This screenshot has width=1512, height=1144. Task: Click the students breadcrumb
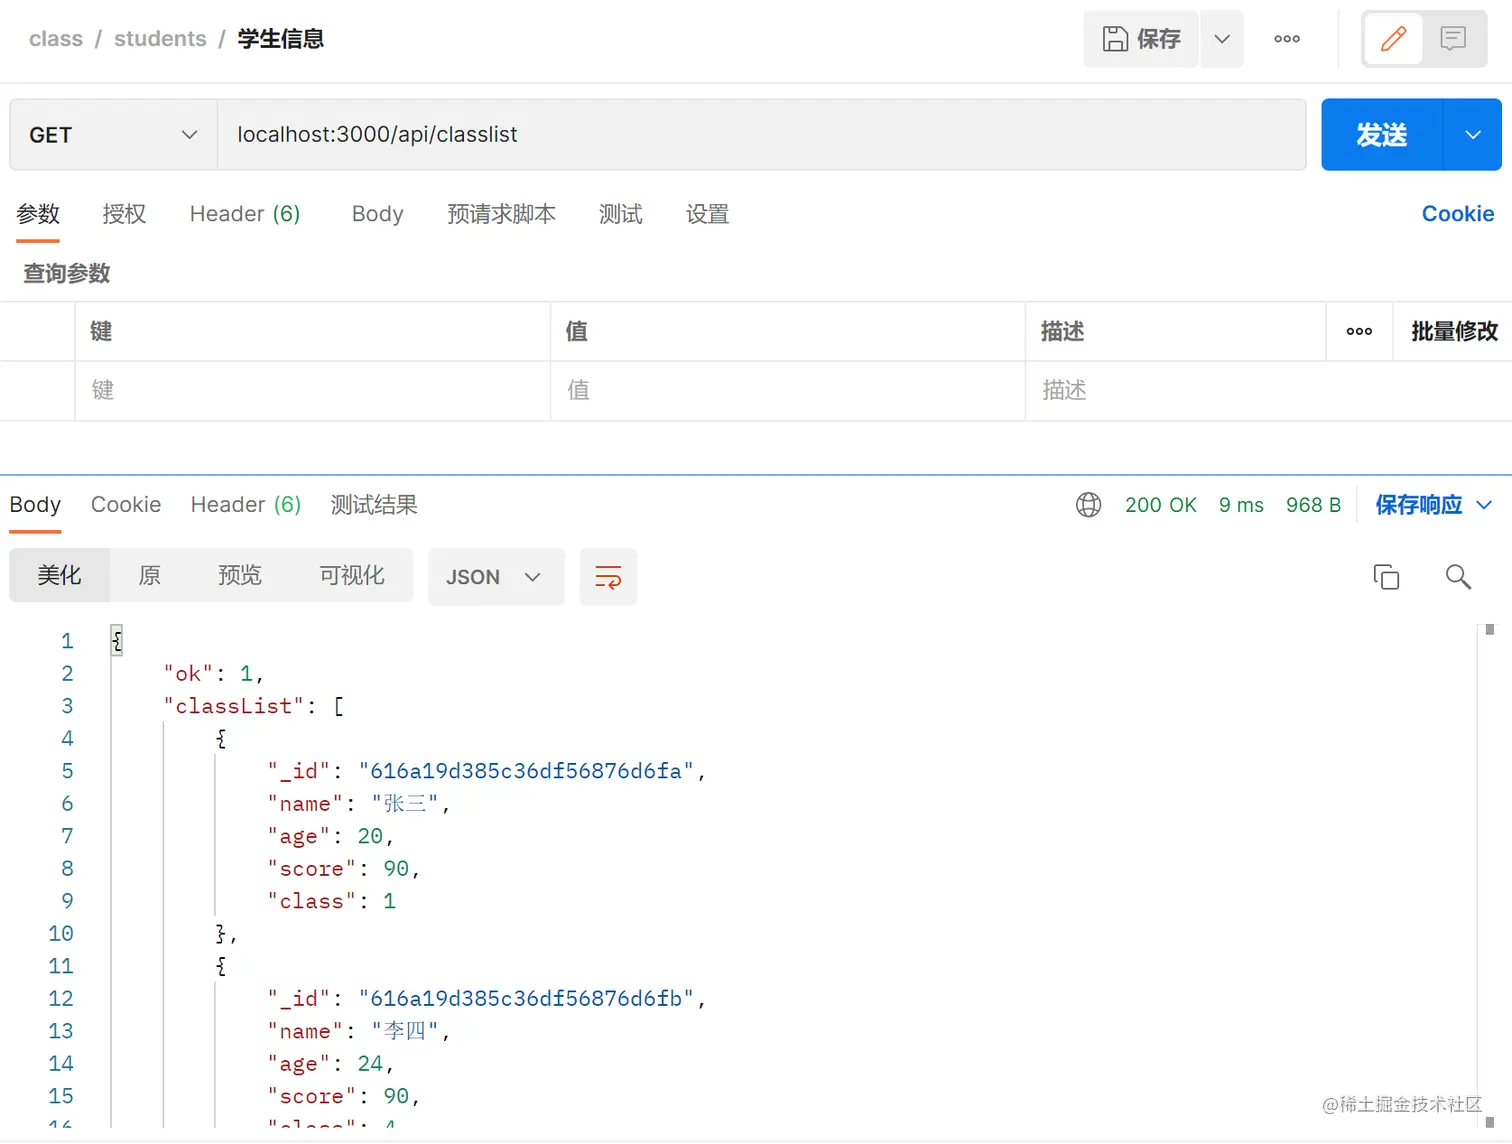click(160, 39)
